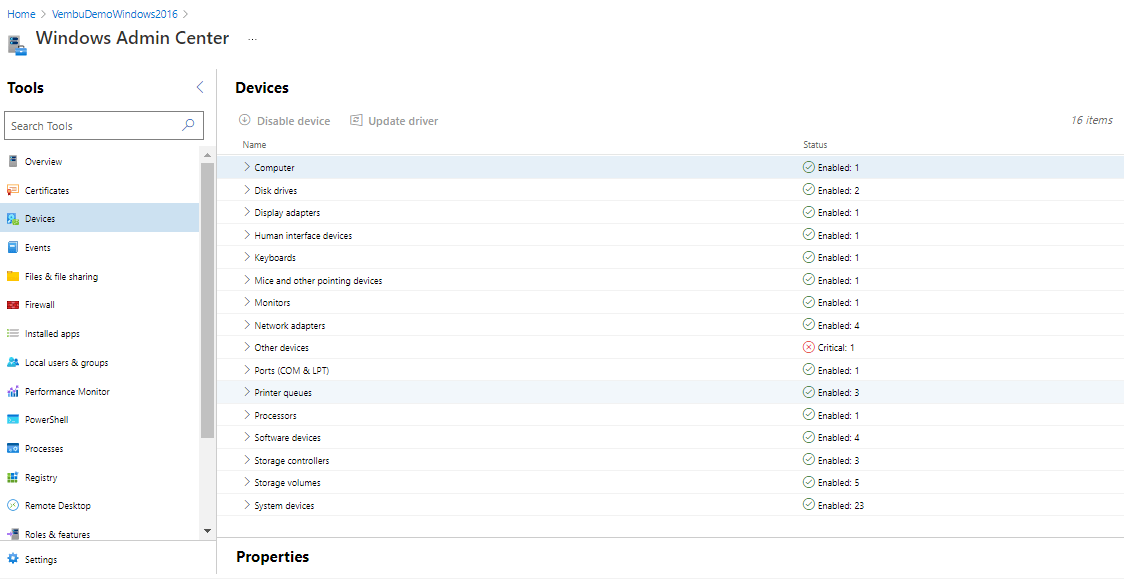Viewport: 1124px width, 579px height.
Task: Collapse the Tools sidebar with the chevron
Action: click(x=199, y=87)
